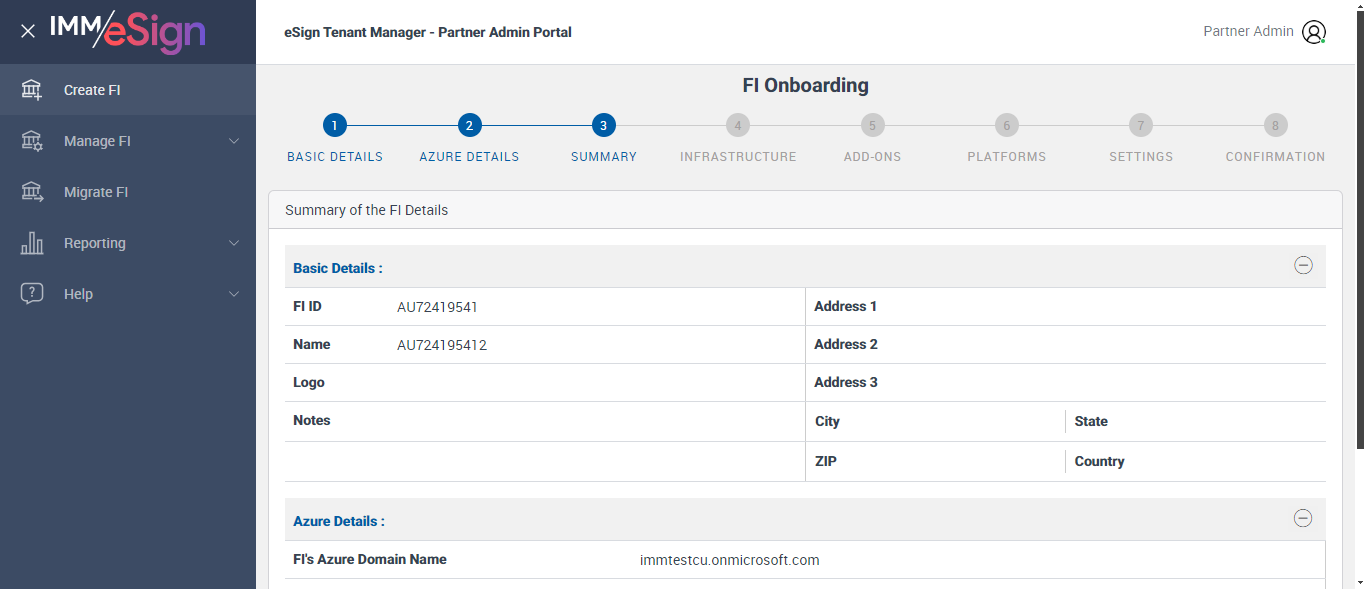Image resolution: width=1366 pixels, height=589 pixels.
Task: Expand the Manage FI submenu chevron
Action: click(234, 141)
